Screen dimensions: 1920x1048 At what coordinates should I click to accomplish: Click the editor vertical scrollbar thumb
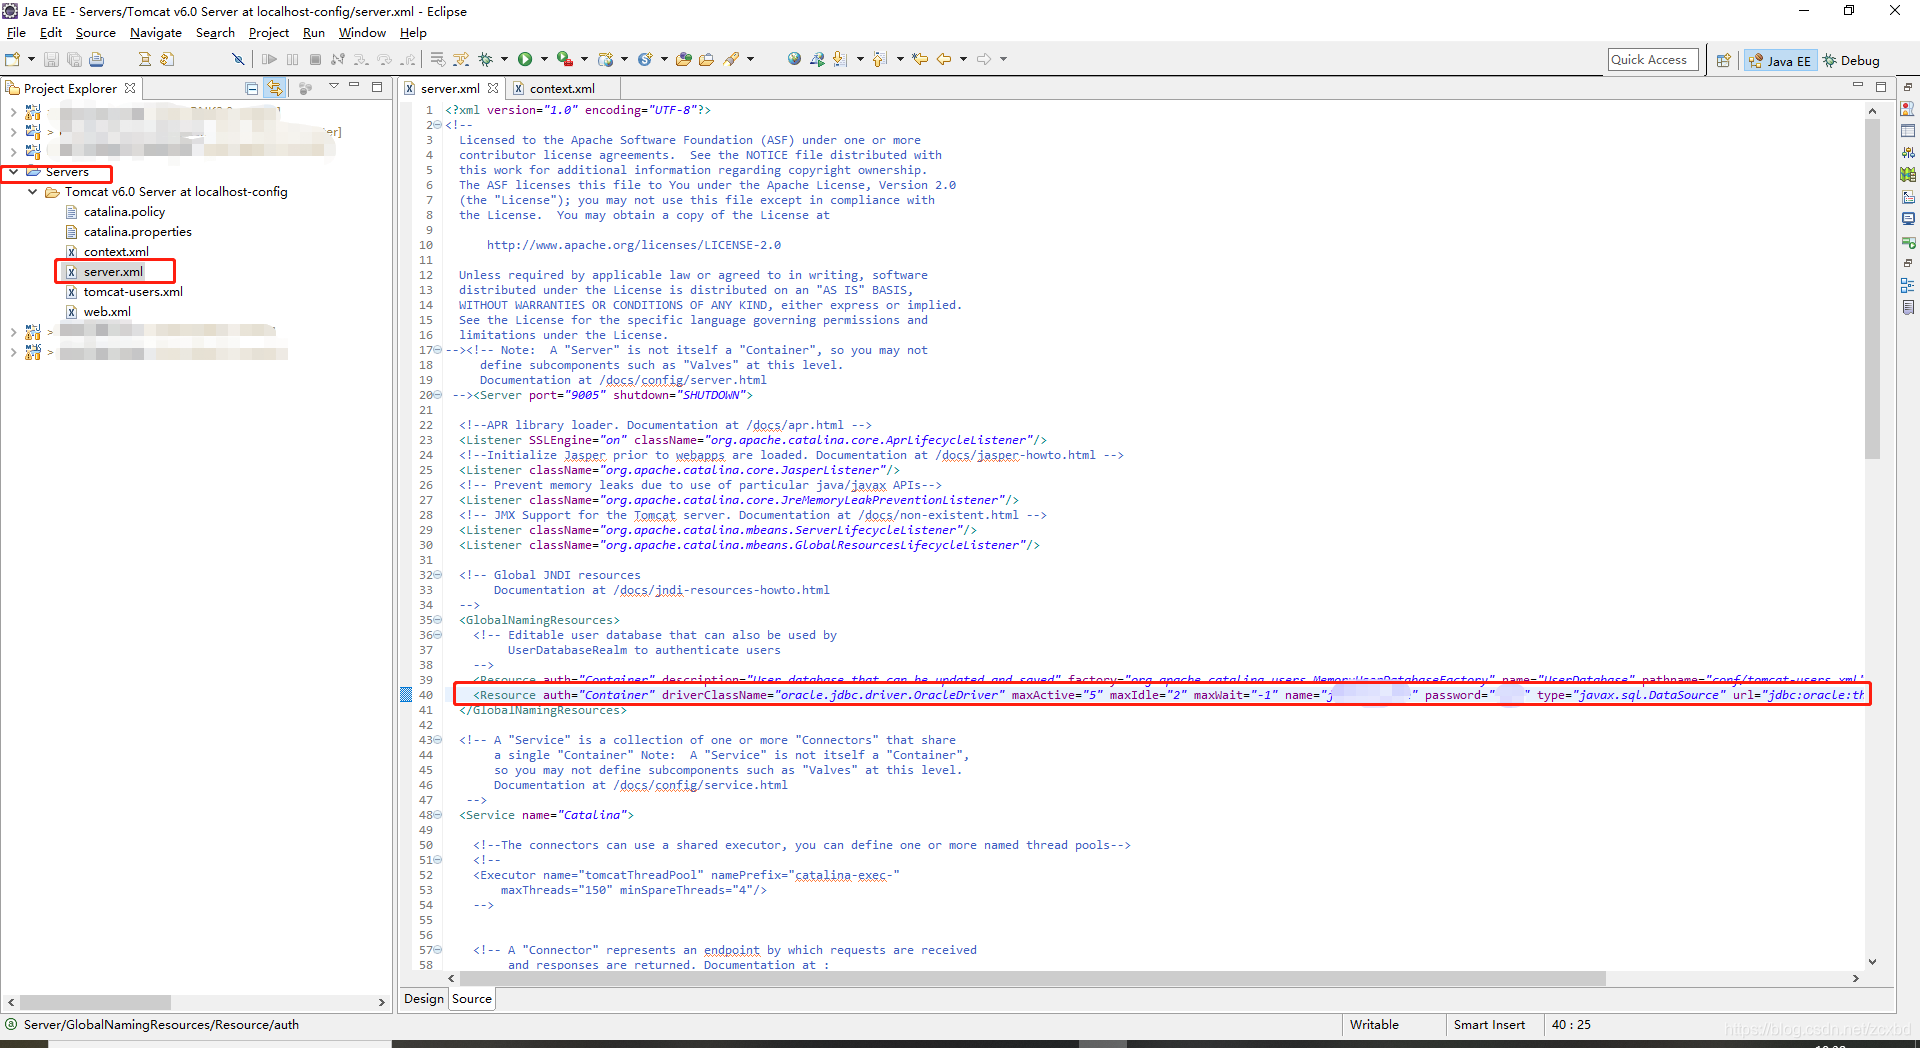pyautogui.click(x=1872, y=290)
